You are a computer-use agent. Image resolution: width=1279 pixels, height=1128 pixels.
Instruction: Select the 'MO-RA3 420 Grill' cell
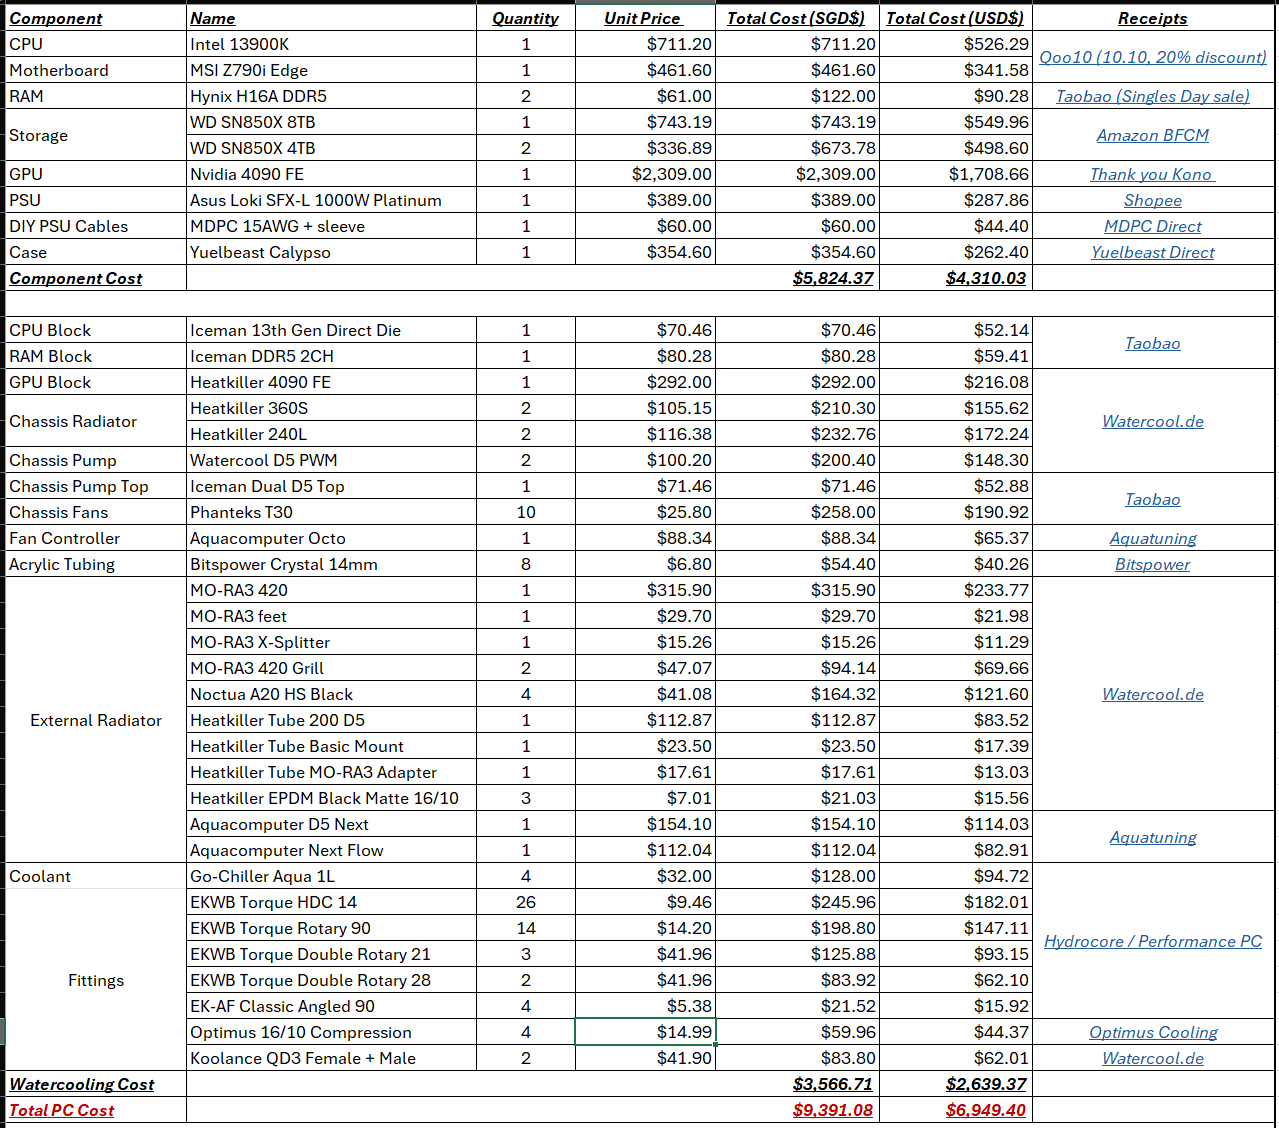pyautogui.click(x=331, y=668)
